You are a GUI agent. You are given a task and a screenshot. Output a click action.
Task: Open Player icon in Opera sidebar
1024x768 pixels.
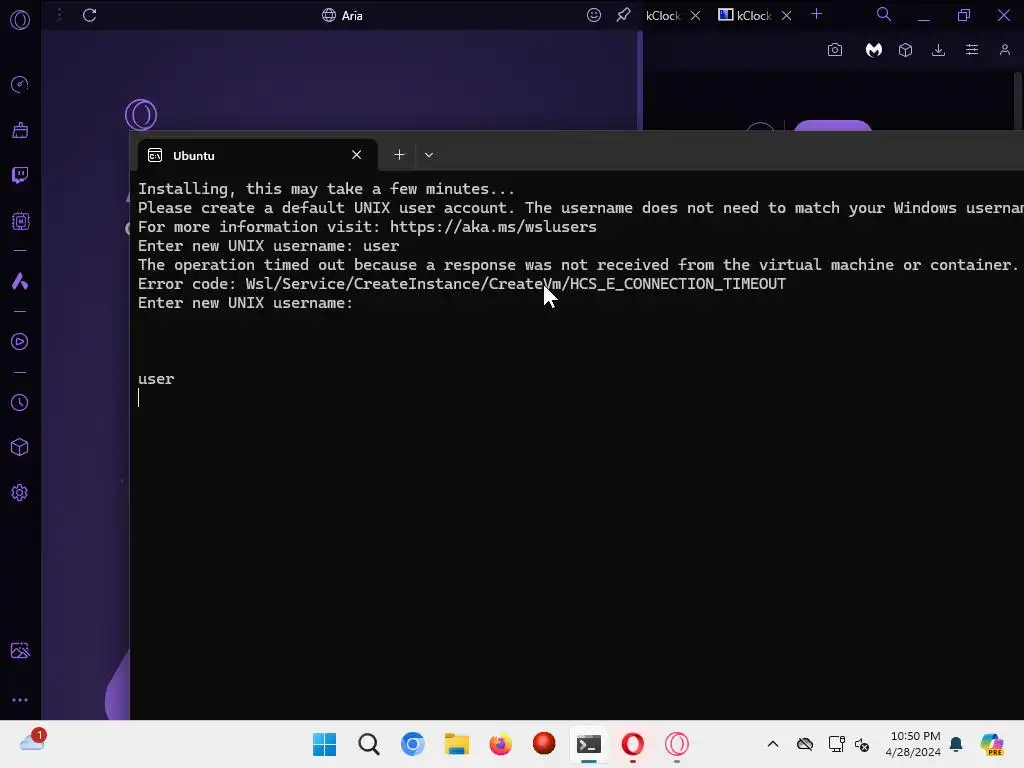coord(20,342)
